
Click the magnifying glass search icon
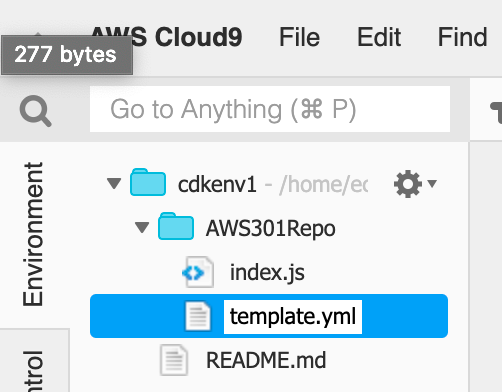click(36, 111)
